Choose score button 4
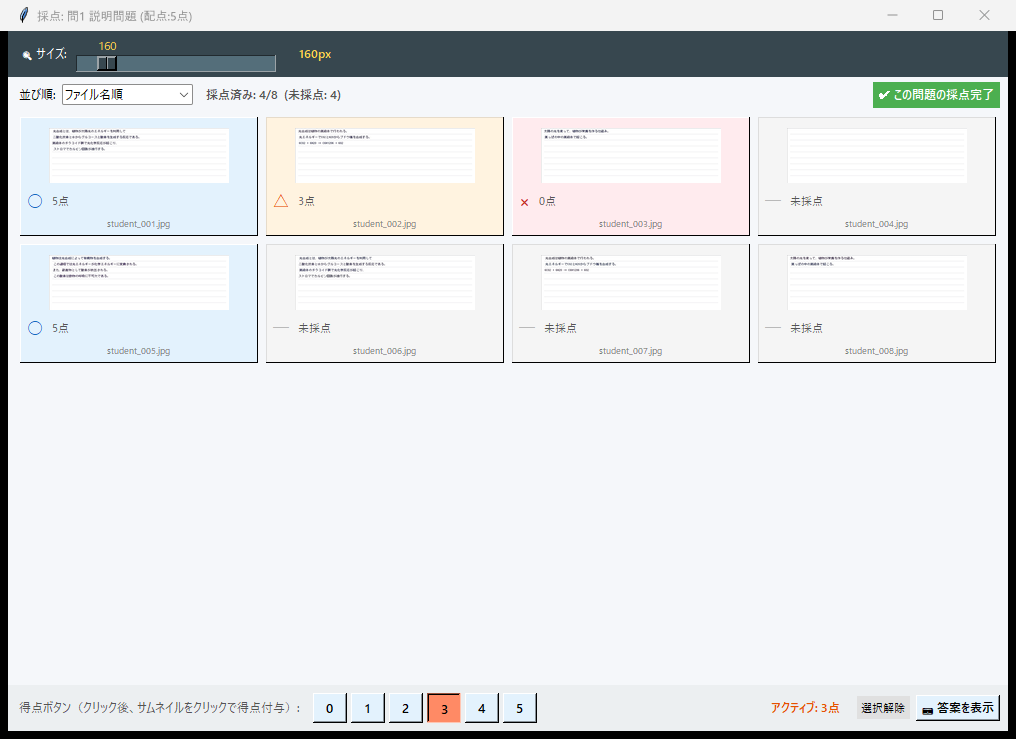This screenshot has height=739, width=1016. (x=481, y=708)
